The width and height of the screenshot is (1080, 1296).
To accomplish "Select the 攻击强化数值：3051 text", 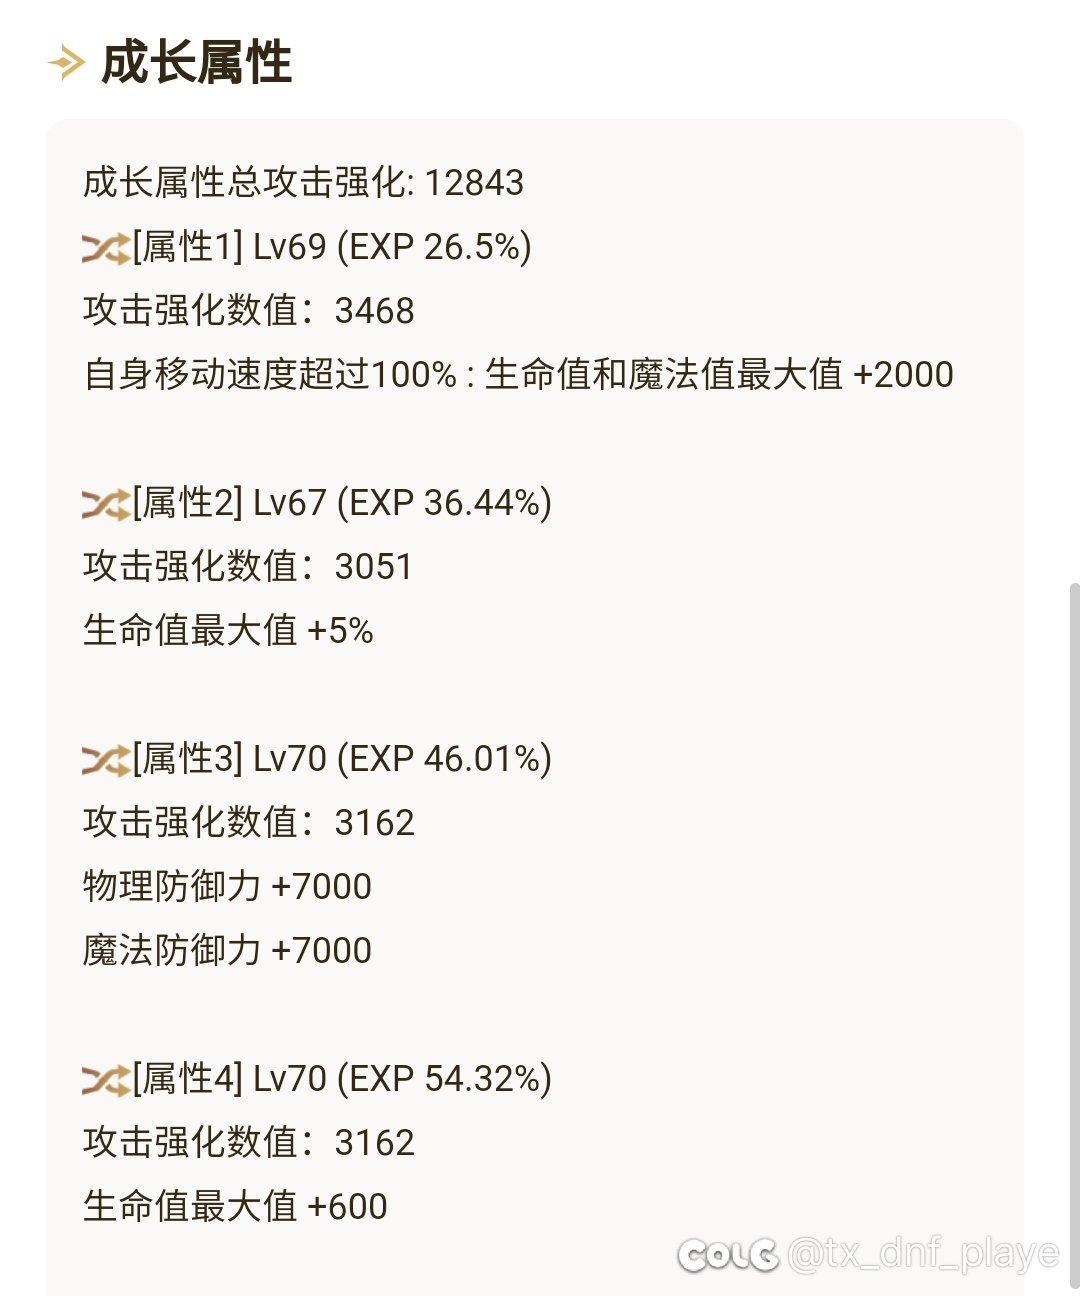I will [x=248, y=567].
